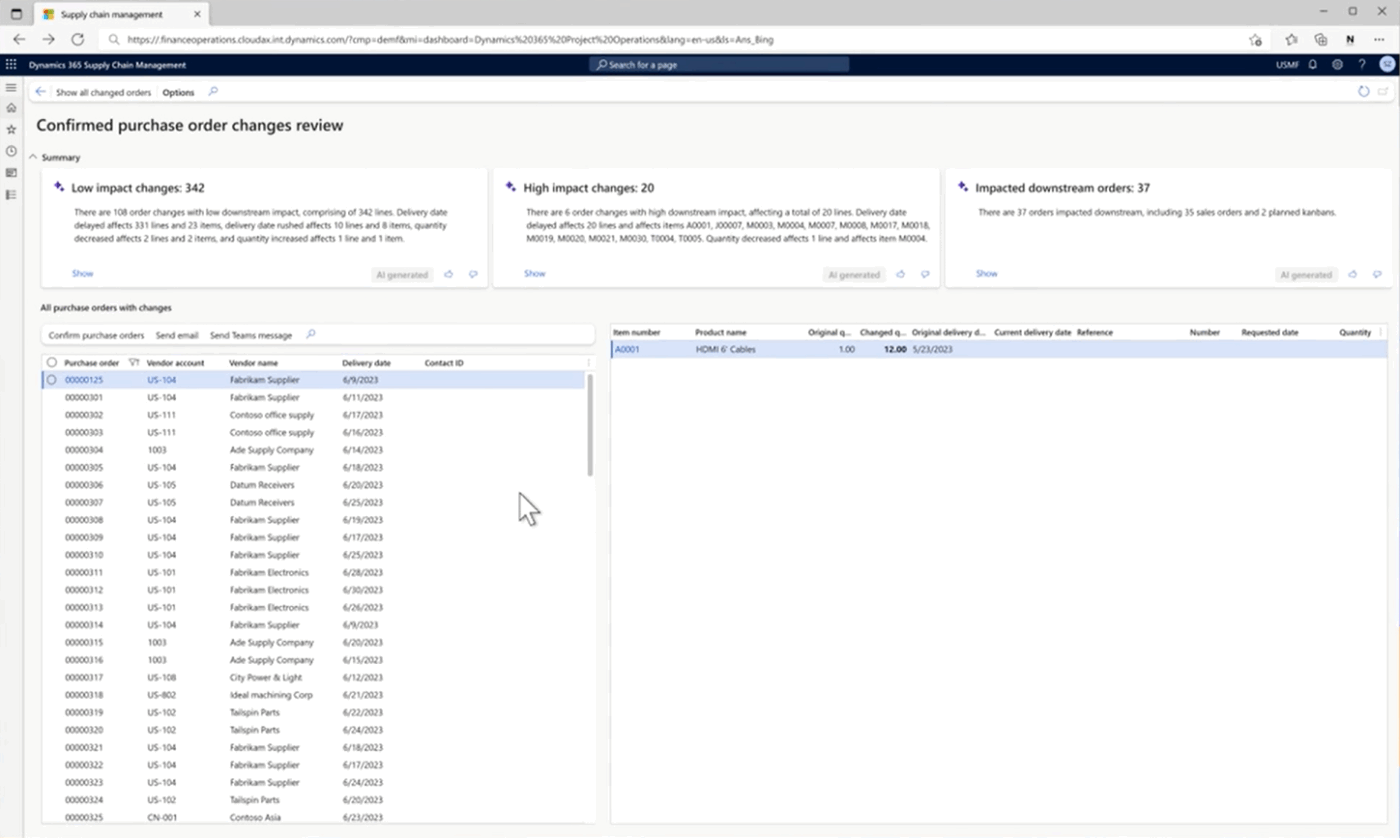Open the purchase orders grid column options menu
The height and width of the screenshot is (838, 1400).
pyautogui.click(x=588, y=363)
